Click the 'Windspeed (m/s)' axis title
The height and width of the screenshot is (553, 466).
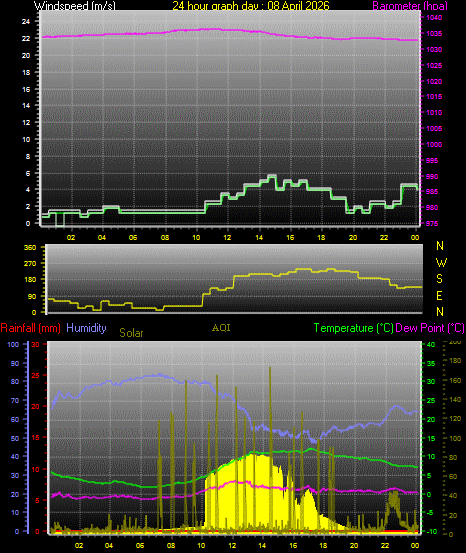pos(74,6)
